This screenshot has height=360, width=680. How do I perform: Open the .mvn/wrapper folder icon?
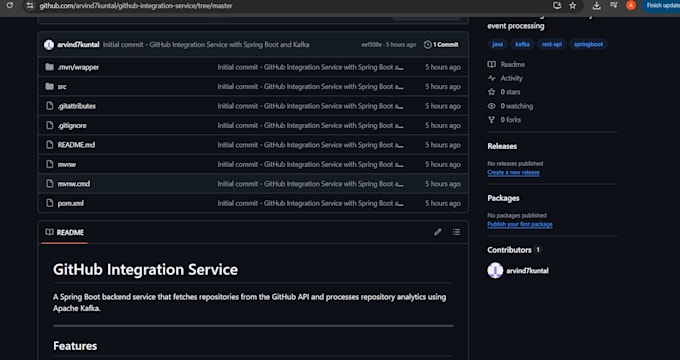point(49,67)
